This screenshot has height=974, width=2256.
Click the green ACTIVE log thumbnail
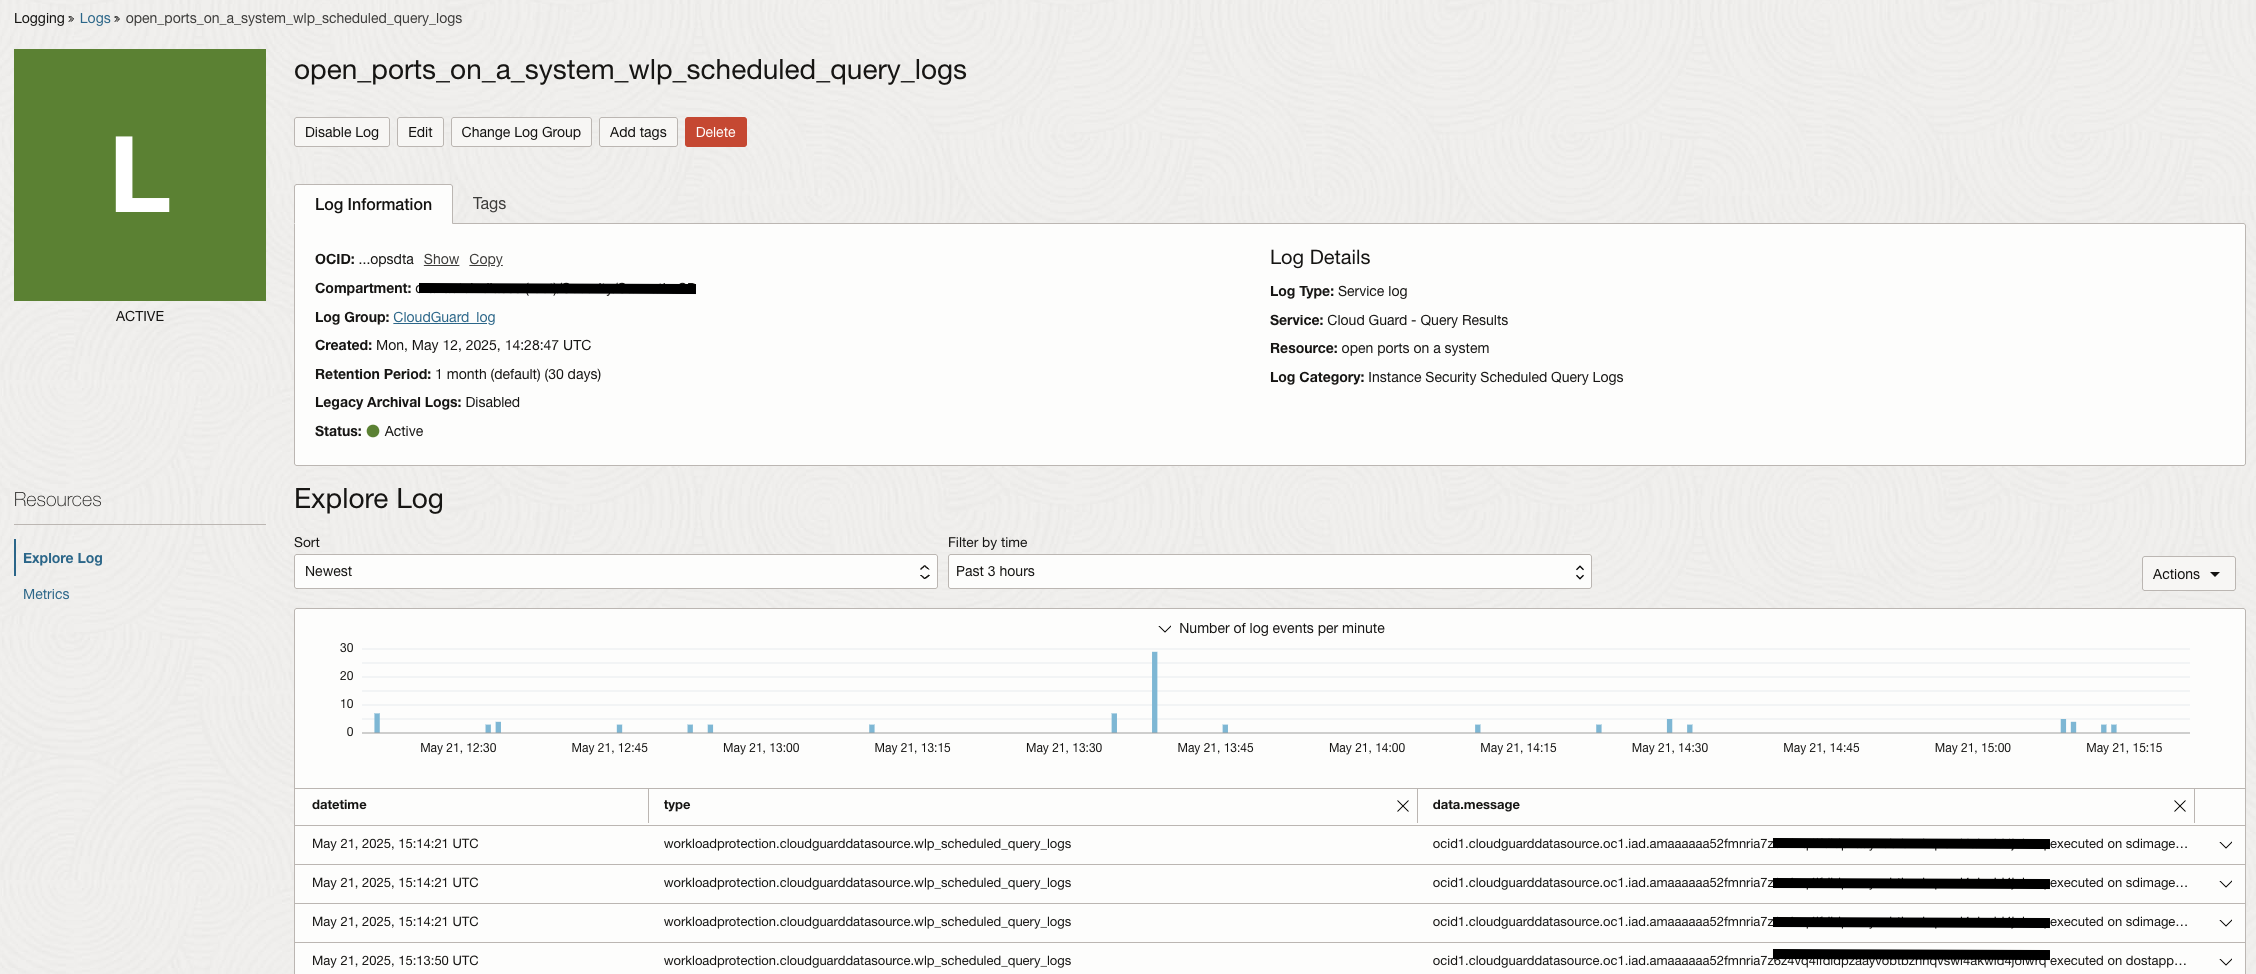139,175
